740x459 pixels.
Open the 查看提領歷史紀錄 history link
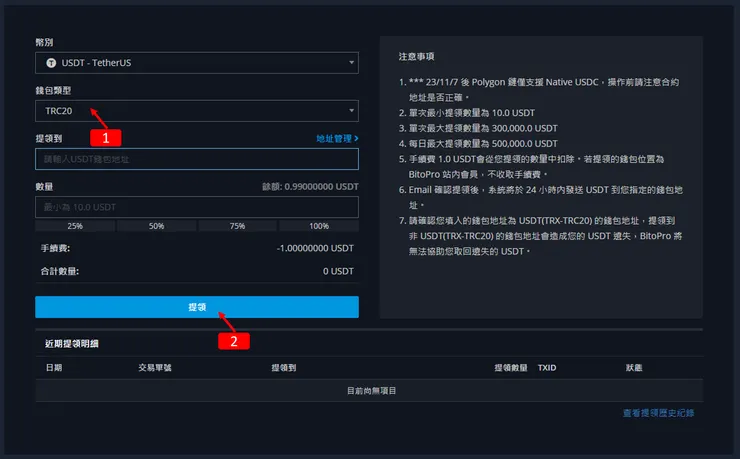[x=658, y=413]
